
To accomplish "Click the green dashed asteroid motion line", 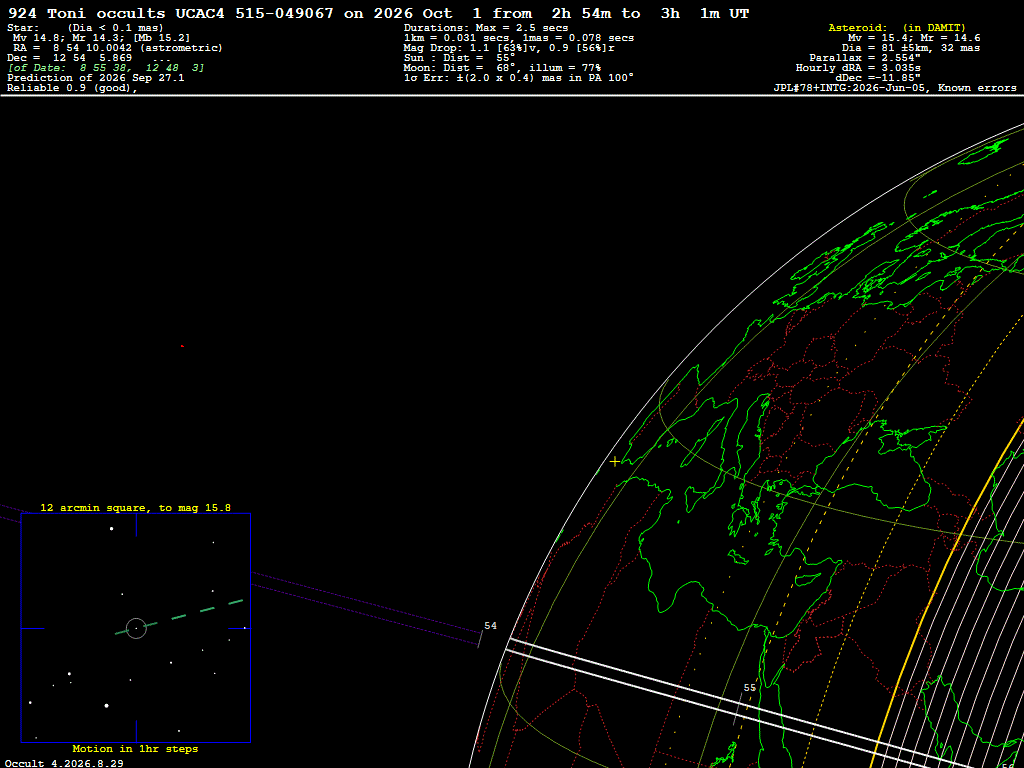I will (180, 616).
